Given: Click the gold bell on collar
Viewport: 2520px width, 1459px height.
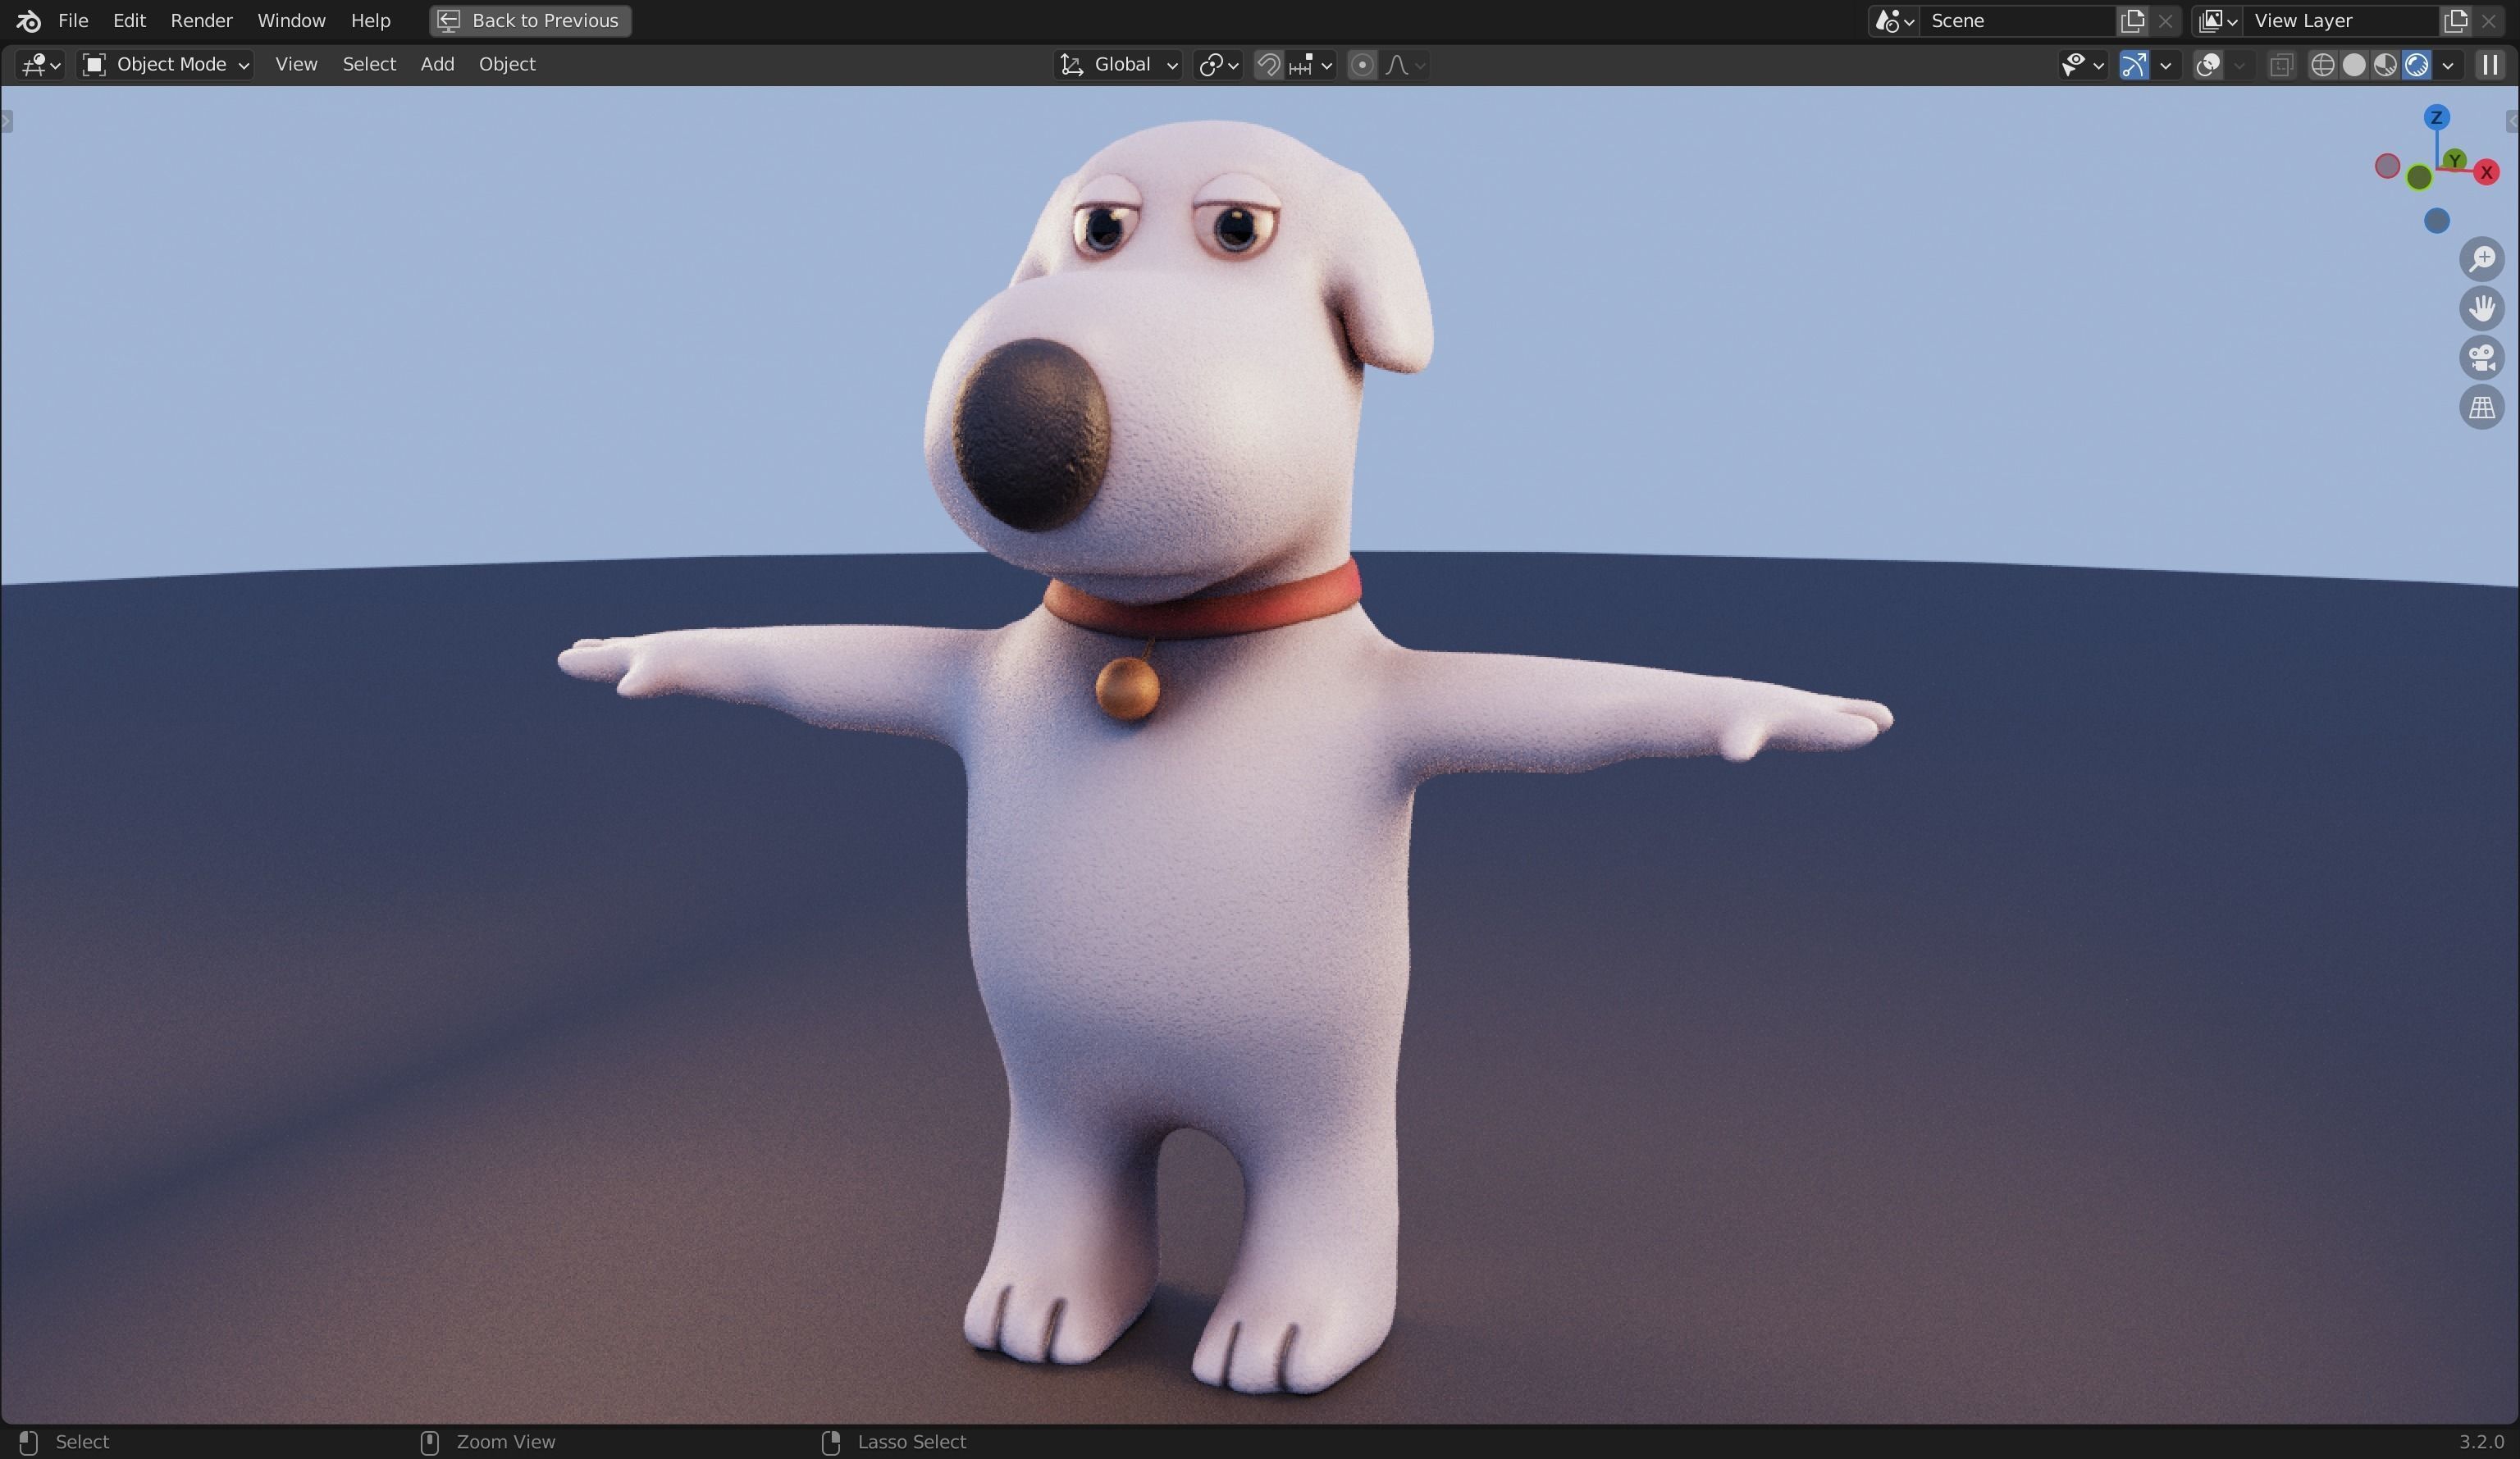Looking at the screenshot, I should click(x=1127, y=688).
